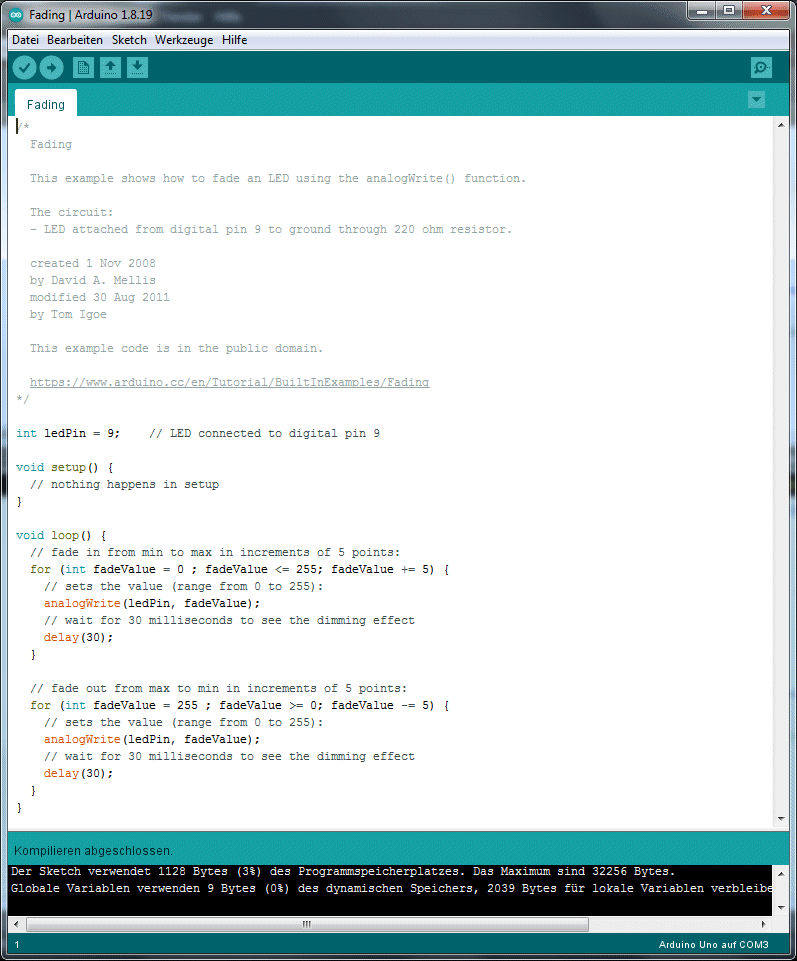797x961 pixels.
Task: Expand the tab options dropdown arrow
Action: [x=757, y=99]
